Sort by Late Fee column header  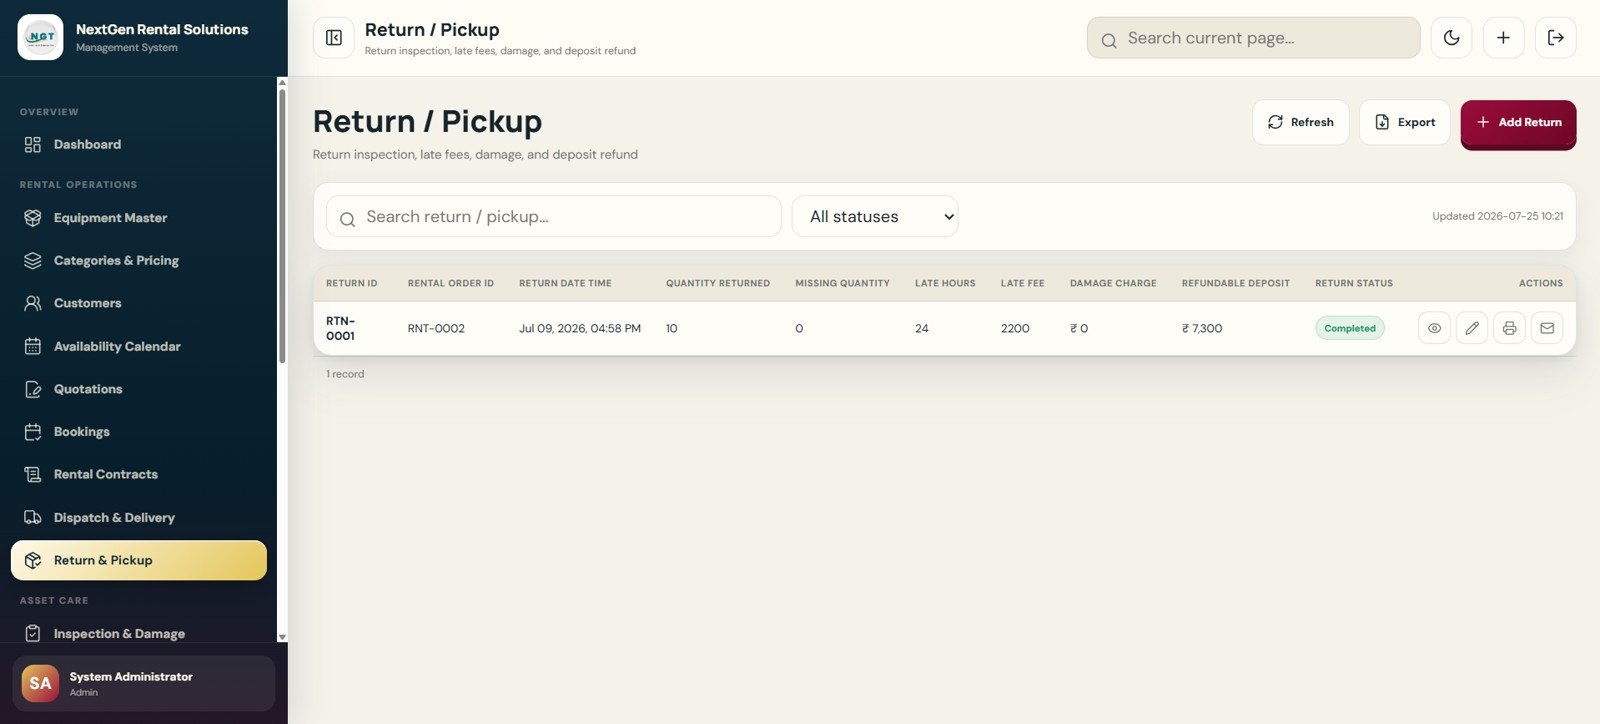point(1022,284)
